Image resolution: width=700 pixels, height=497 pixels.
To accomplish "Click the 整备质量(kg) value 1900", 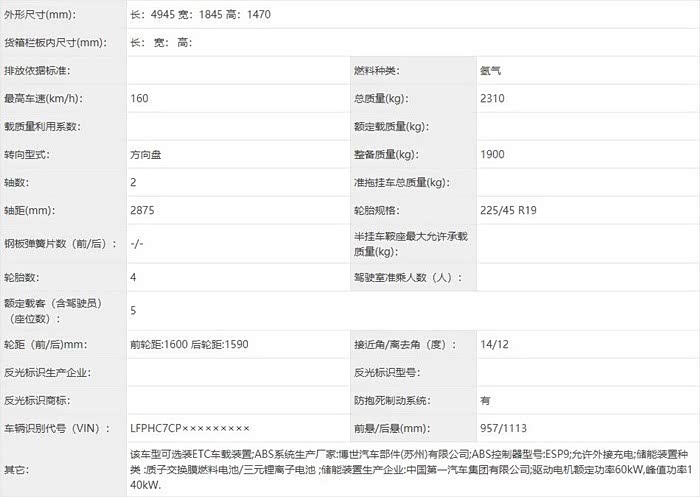I will pyautogui.click(x=492, y=155).
